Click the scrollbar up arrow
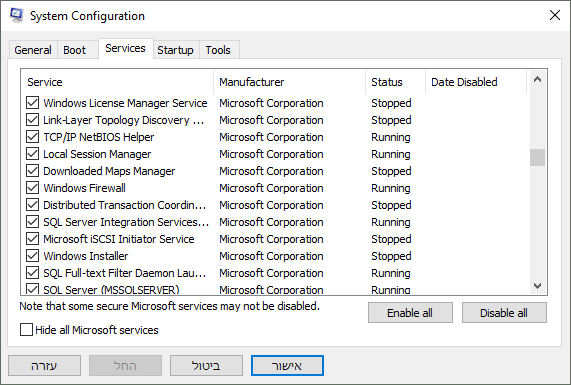 pos(537,79)
